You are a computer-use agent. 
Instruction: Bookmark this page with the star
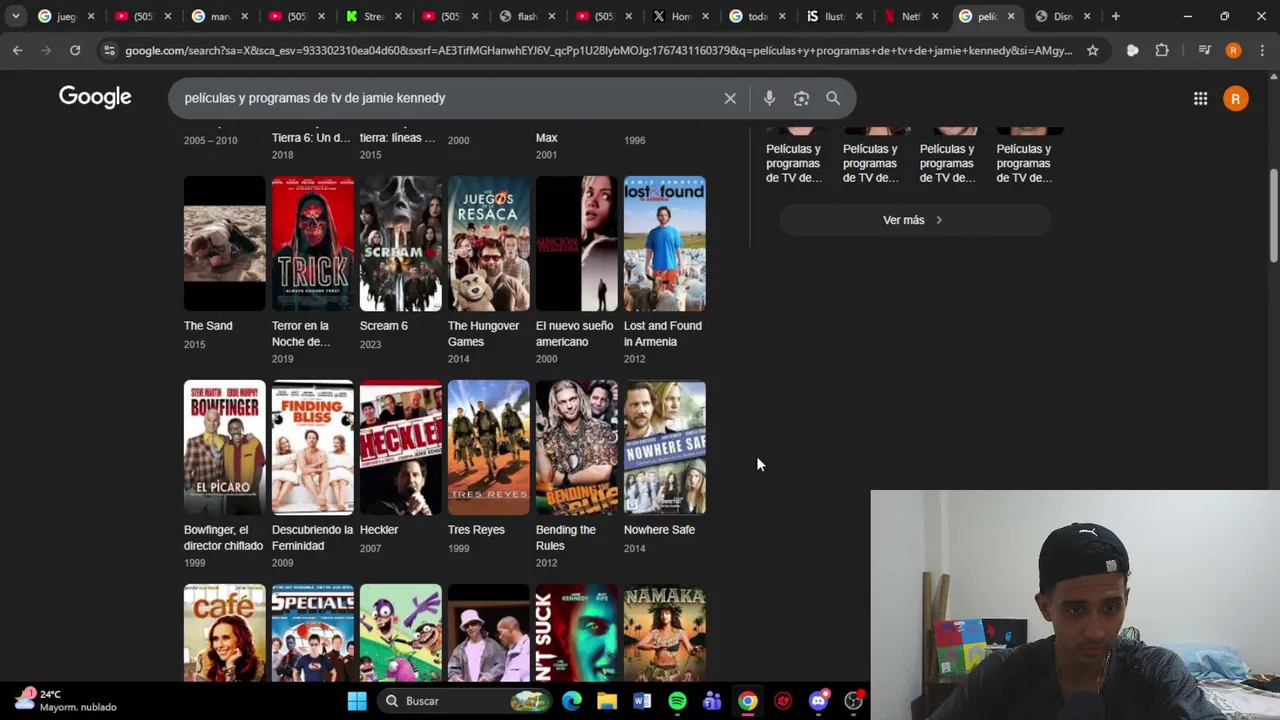(1092, 50)
